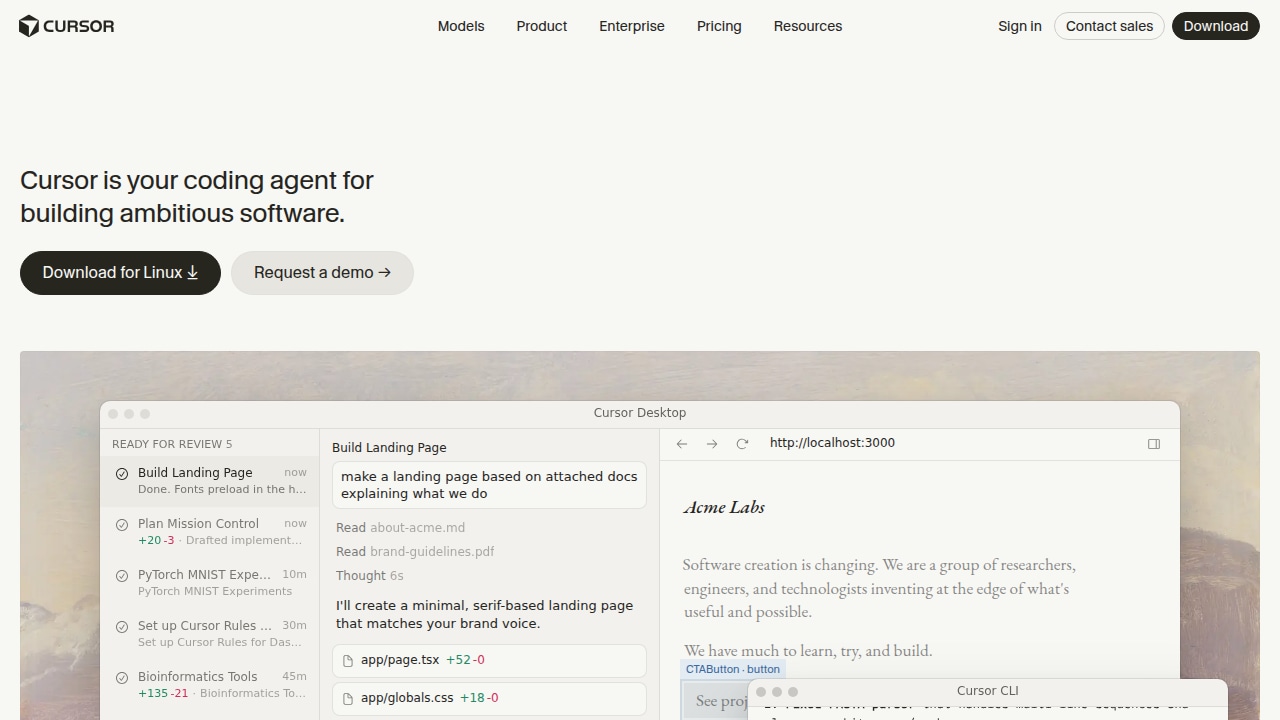Viewport: 1280px width, 720px height.
Task: Click the 'Cursor Desktop' window title
Action: [x=640, y=413]
